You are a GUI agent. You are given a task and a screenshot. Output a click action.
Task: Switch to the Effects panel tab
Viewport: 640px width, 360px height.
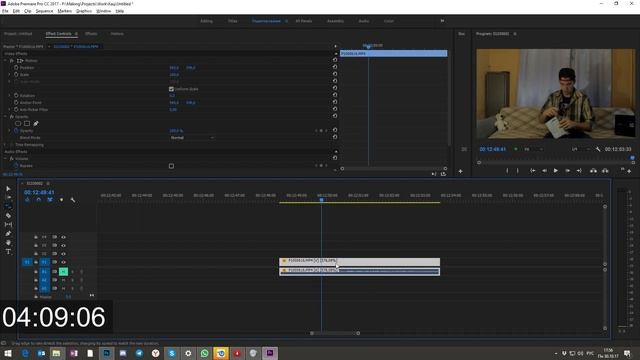click(91, 34)
